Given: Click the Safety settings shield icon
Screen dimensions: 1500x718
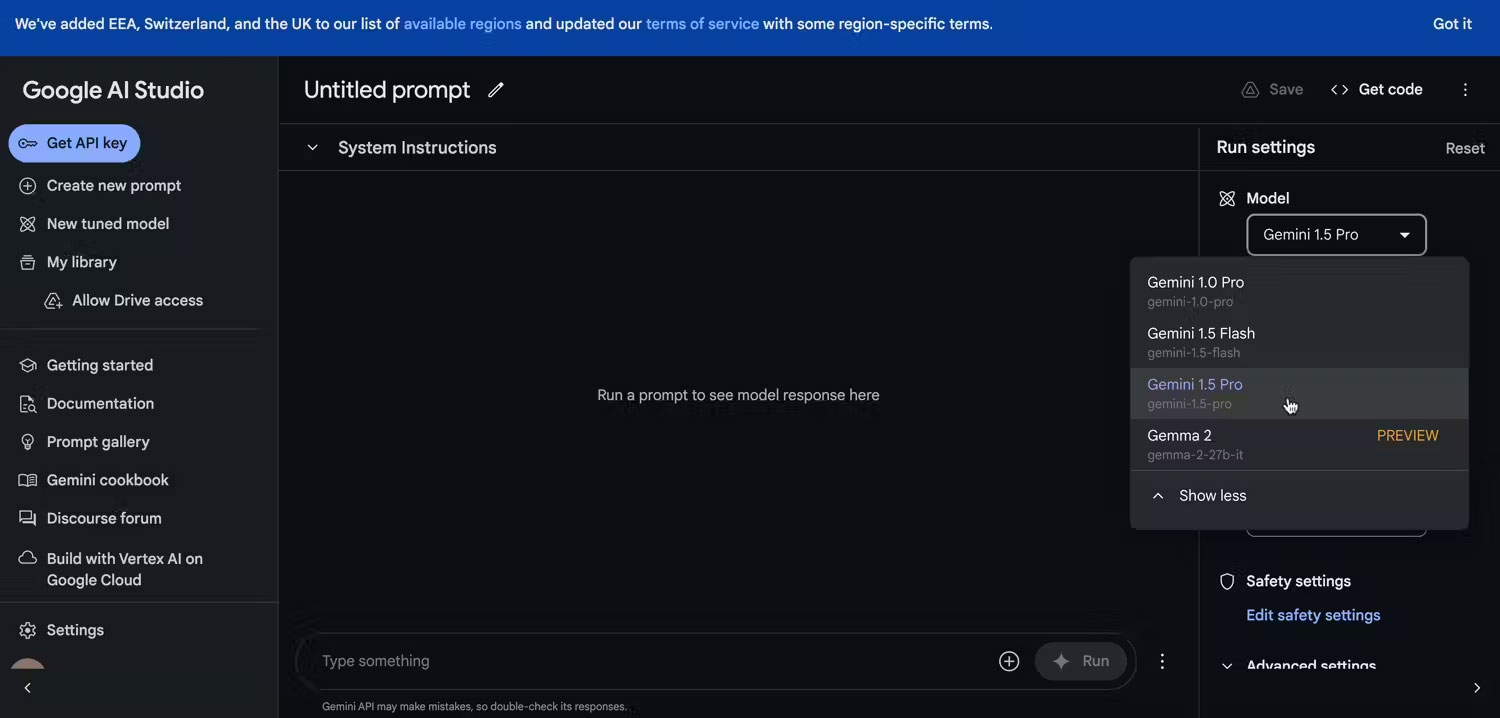Looking at the screenshot, I should point(1227,581).
